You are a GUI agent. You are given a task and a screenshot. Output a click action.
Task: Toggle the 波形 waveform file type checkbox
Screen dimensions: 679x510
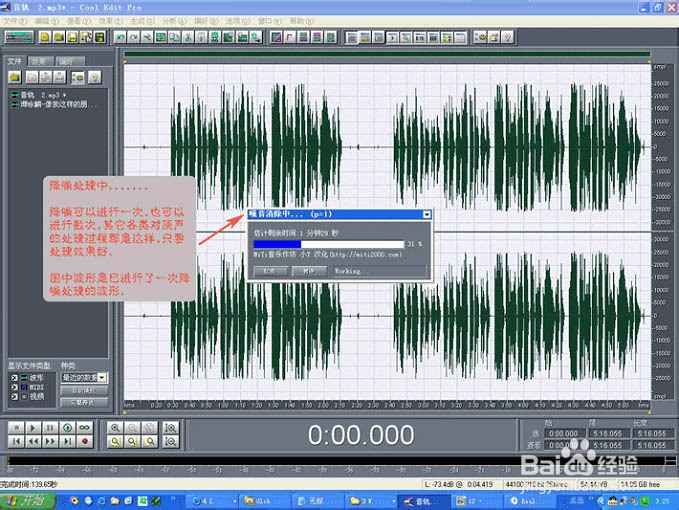14,378
